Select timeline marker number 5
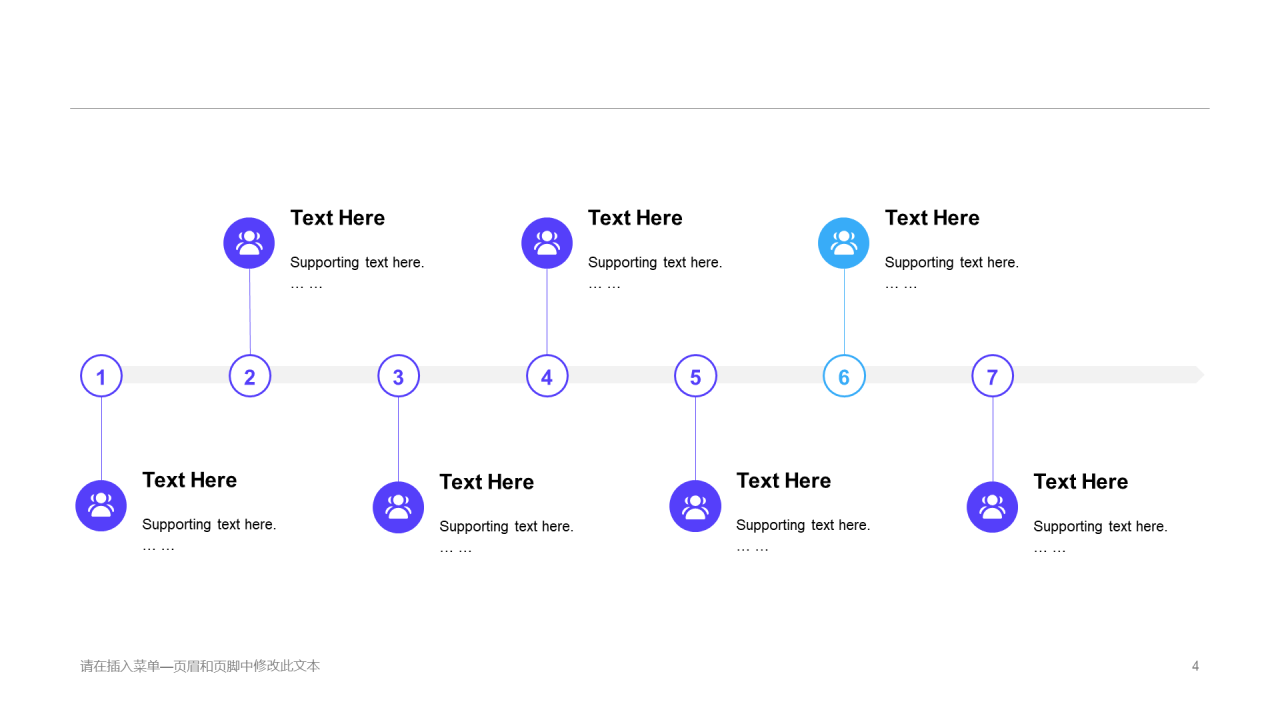 pos(695,376)
